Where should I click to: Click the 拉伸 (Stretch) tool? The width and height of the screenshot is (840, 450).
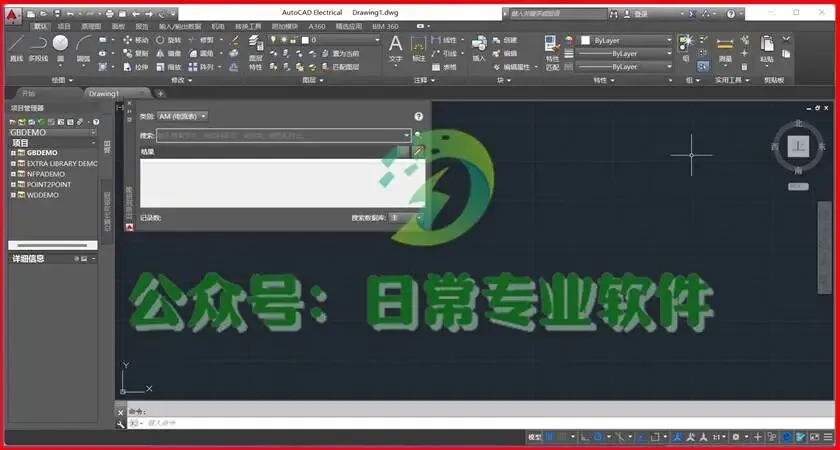coord(136,67)
